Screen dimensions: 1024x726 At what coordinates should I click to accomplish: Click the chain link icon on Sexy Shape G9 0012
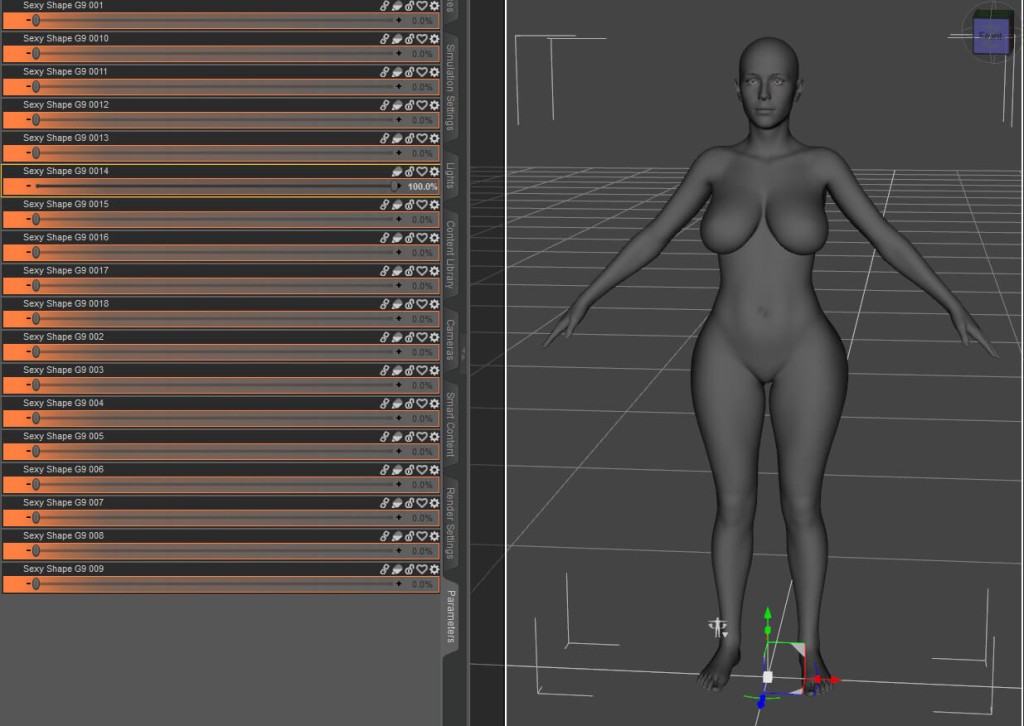(x=385, y=105)
